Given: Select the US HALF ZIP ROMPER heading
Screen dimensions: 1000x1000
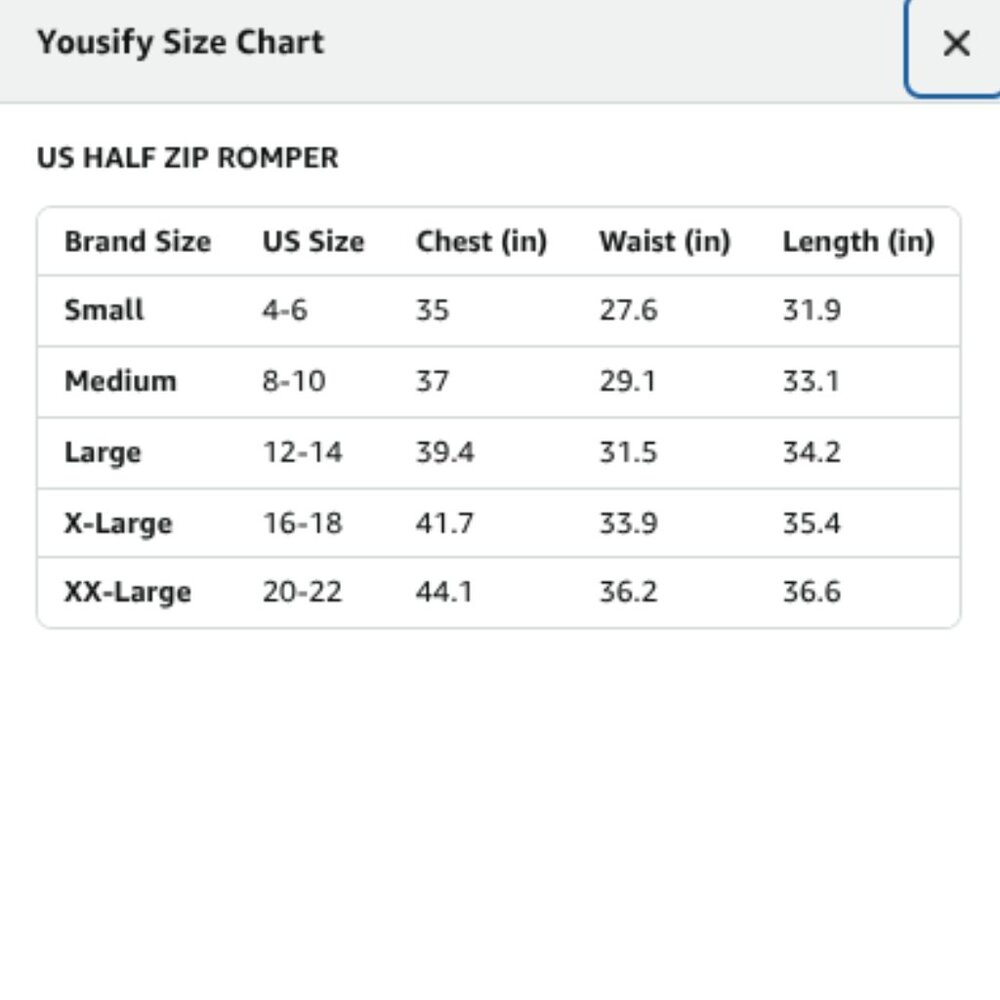Looking at the screenshot, I should (x=188, y=158).
